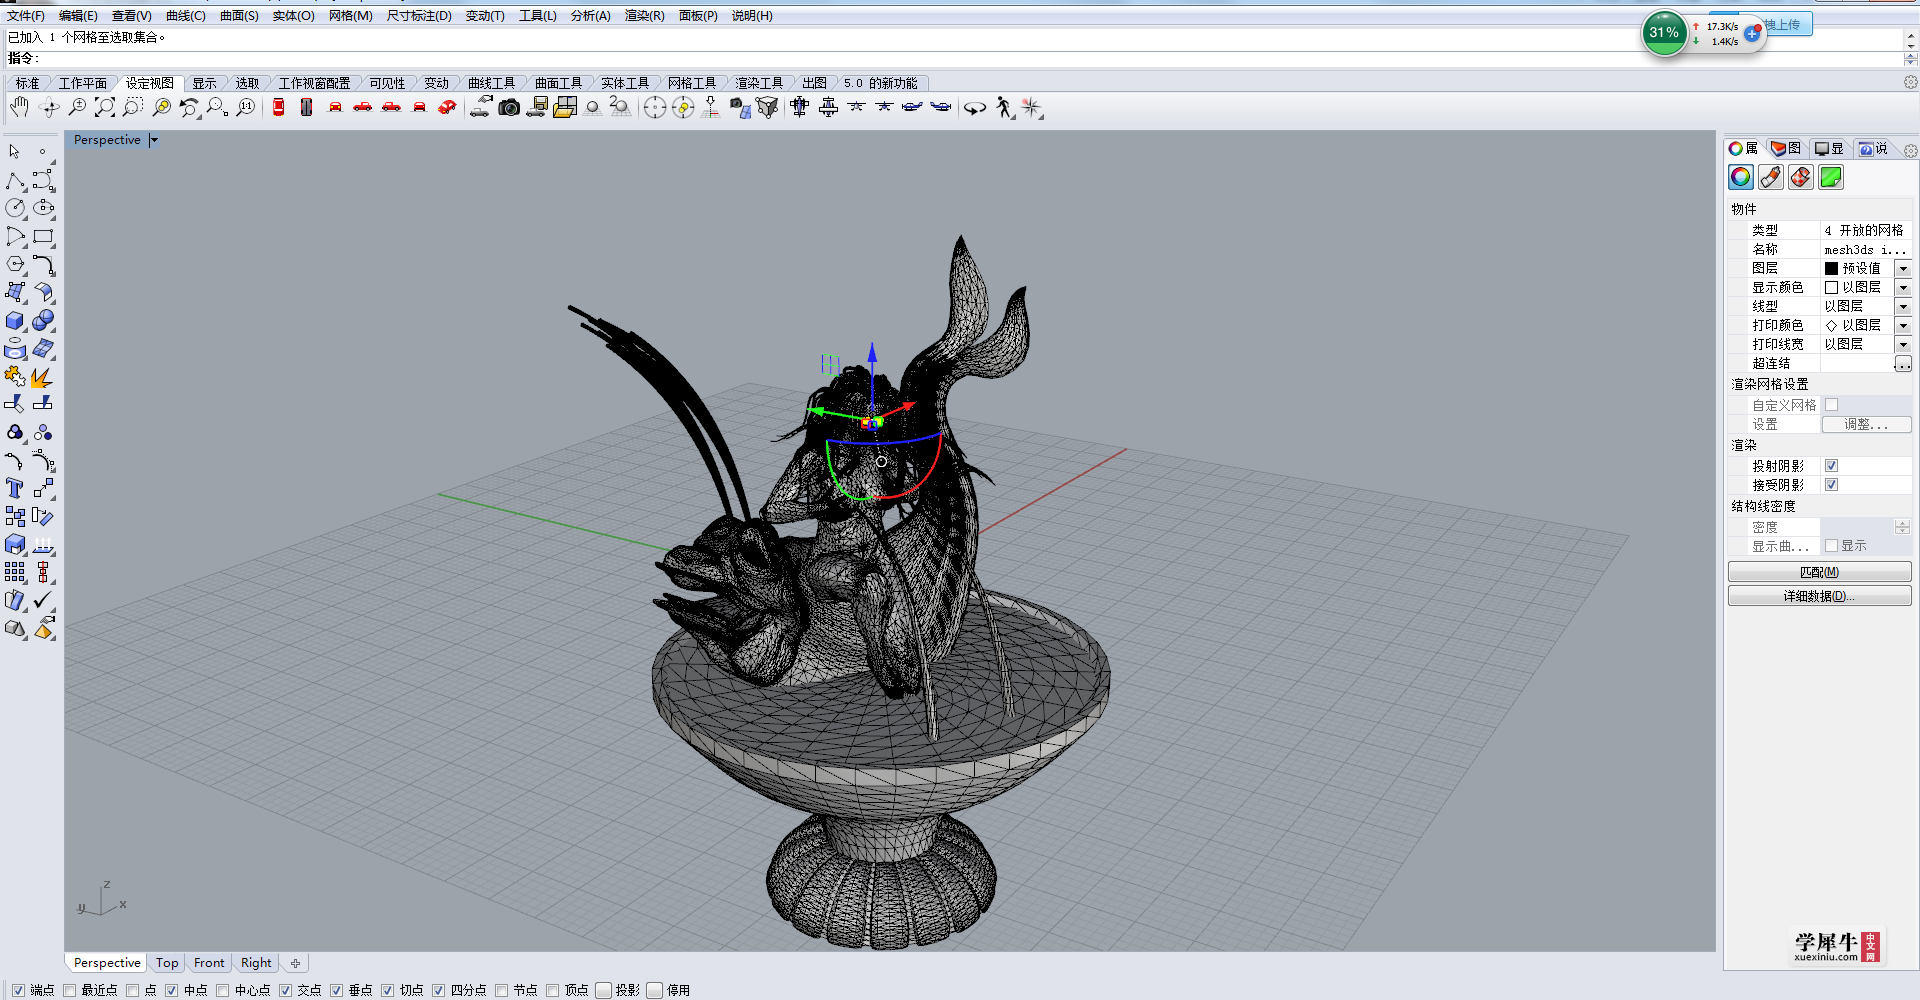The width and height of the screenshot is (1920, 1000).
Task: Open the 网格(M) menu
Action: [350, 16]
